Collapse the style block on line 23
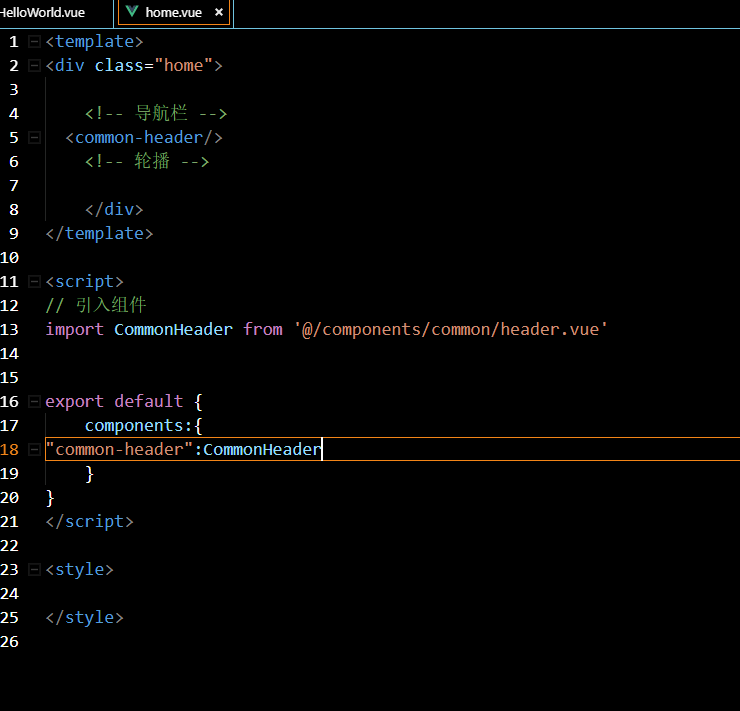 (x=34, y=569)
